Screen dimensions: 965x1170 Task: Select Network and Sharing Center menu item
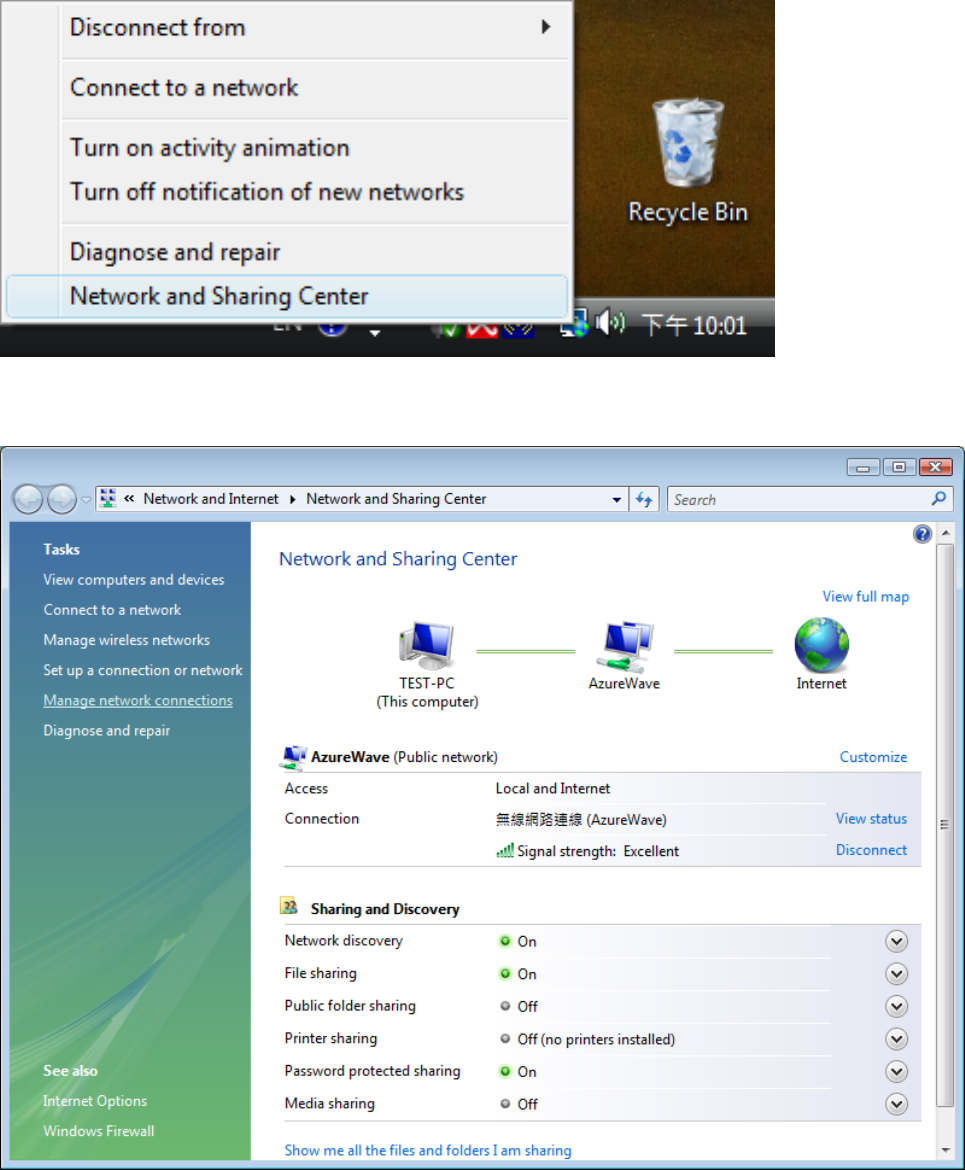(287, 296)
